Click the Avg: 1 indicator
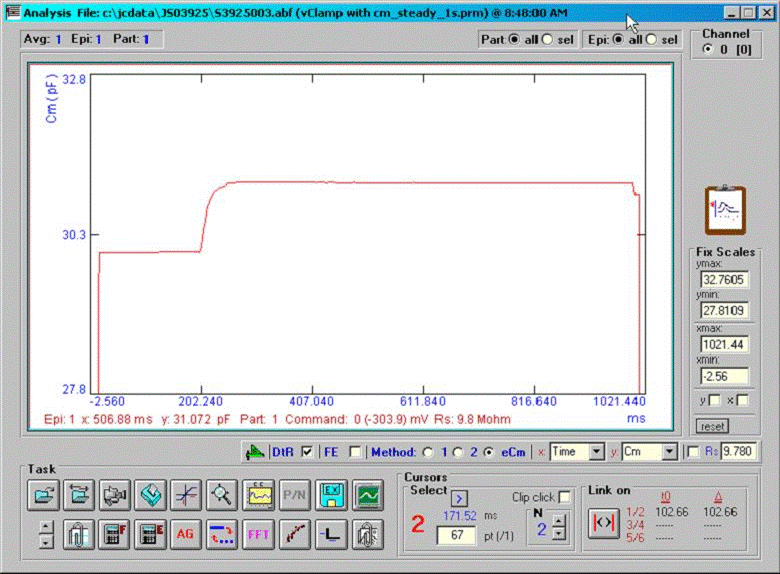This screenshot has width=780, height=574. click(43, 39)
